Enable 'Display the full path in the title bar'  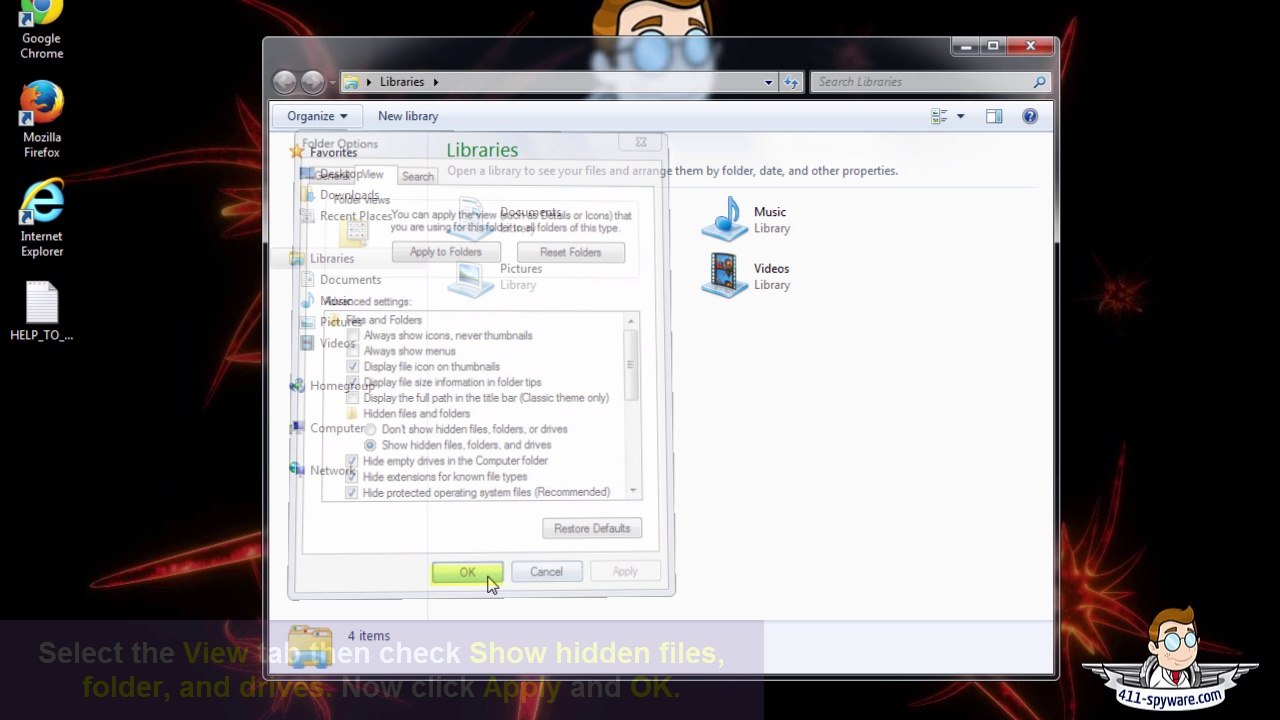352,398
